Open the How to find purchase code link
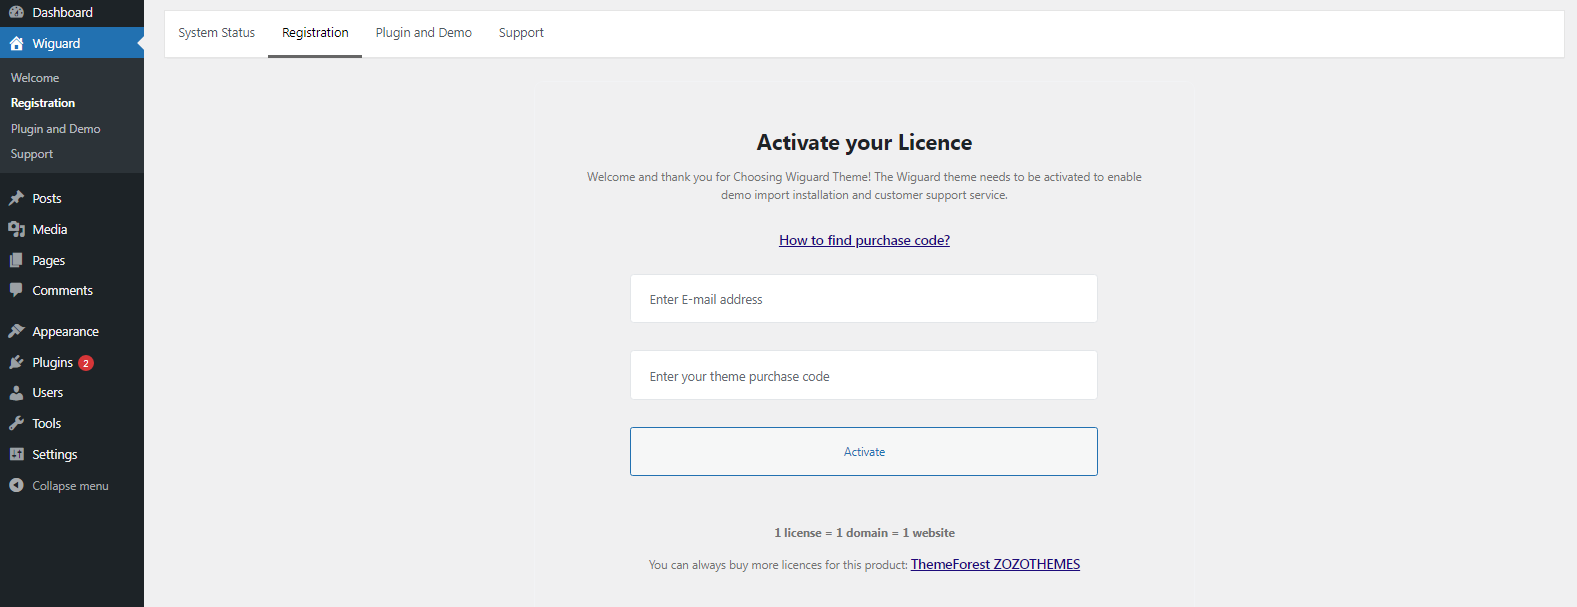 (864, 240)
